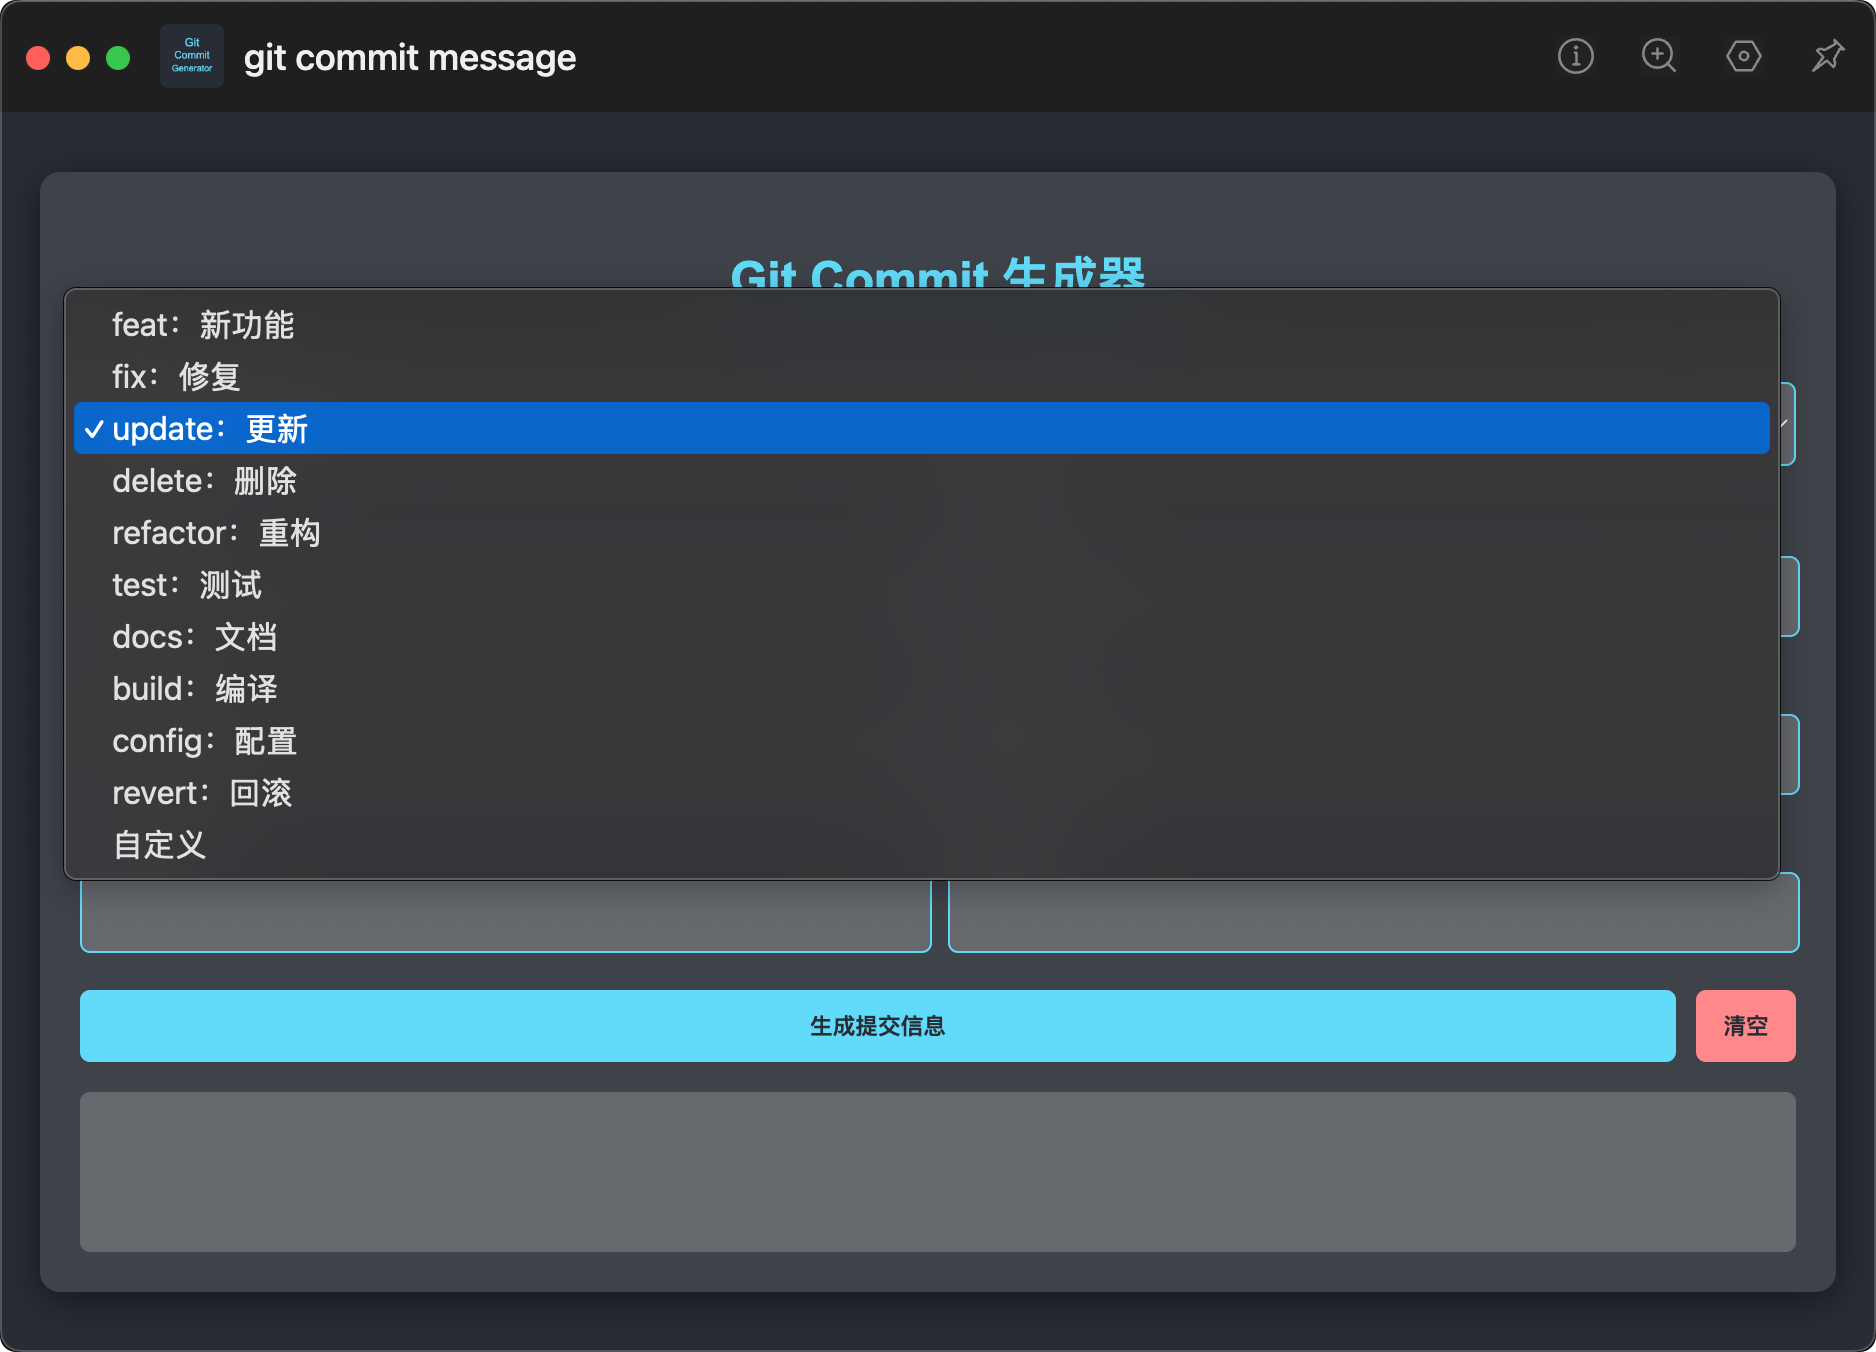Image resolution: width=1876 pixels, height=1352 pixels.
Task: Pick delete: 删除 in the dropdown
Action: (x=922, y=480)
